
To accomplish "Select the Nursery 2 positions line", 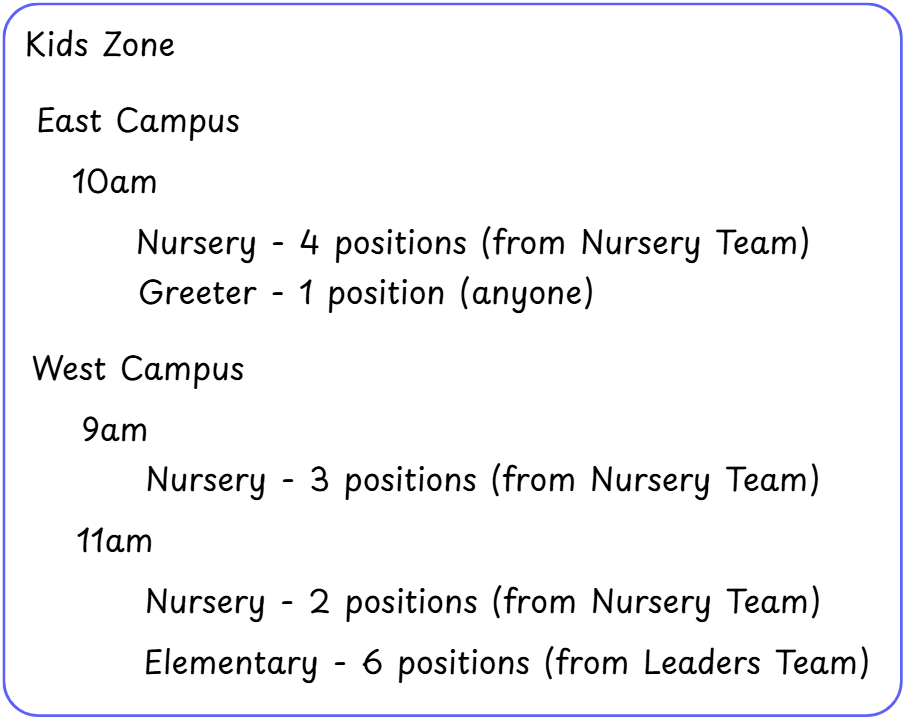I will 482,602.
